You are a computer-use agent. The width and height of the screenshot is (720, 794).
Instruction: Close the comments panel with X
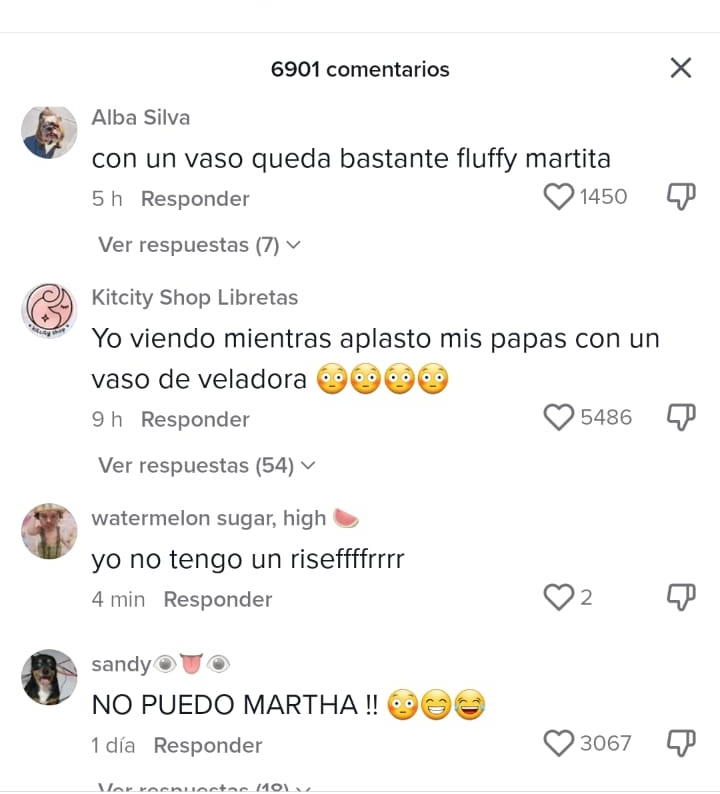pos(681,67)
